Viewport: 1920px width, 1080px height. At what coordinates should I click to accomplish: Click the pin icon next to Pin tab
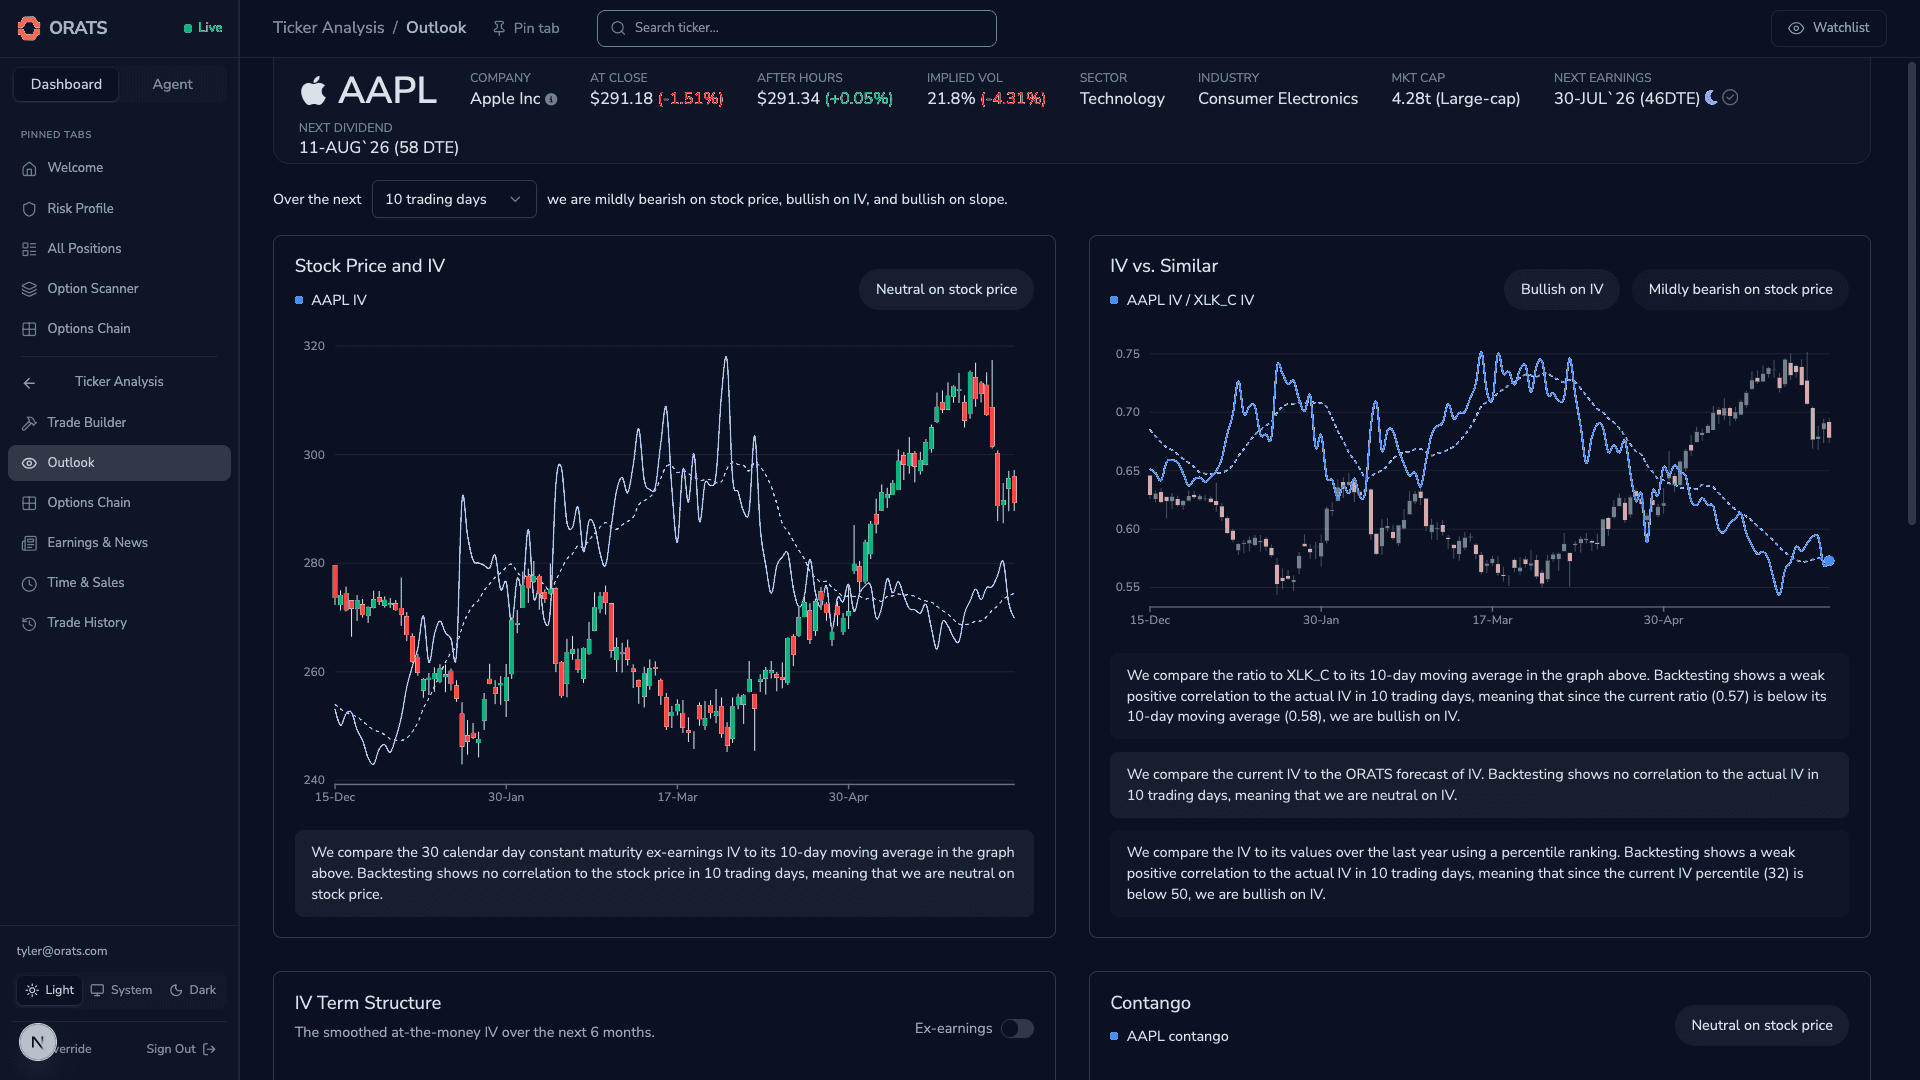click(x=499, y=28)
